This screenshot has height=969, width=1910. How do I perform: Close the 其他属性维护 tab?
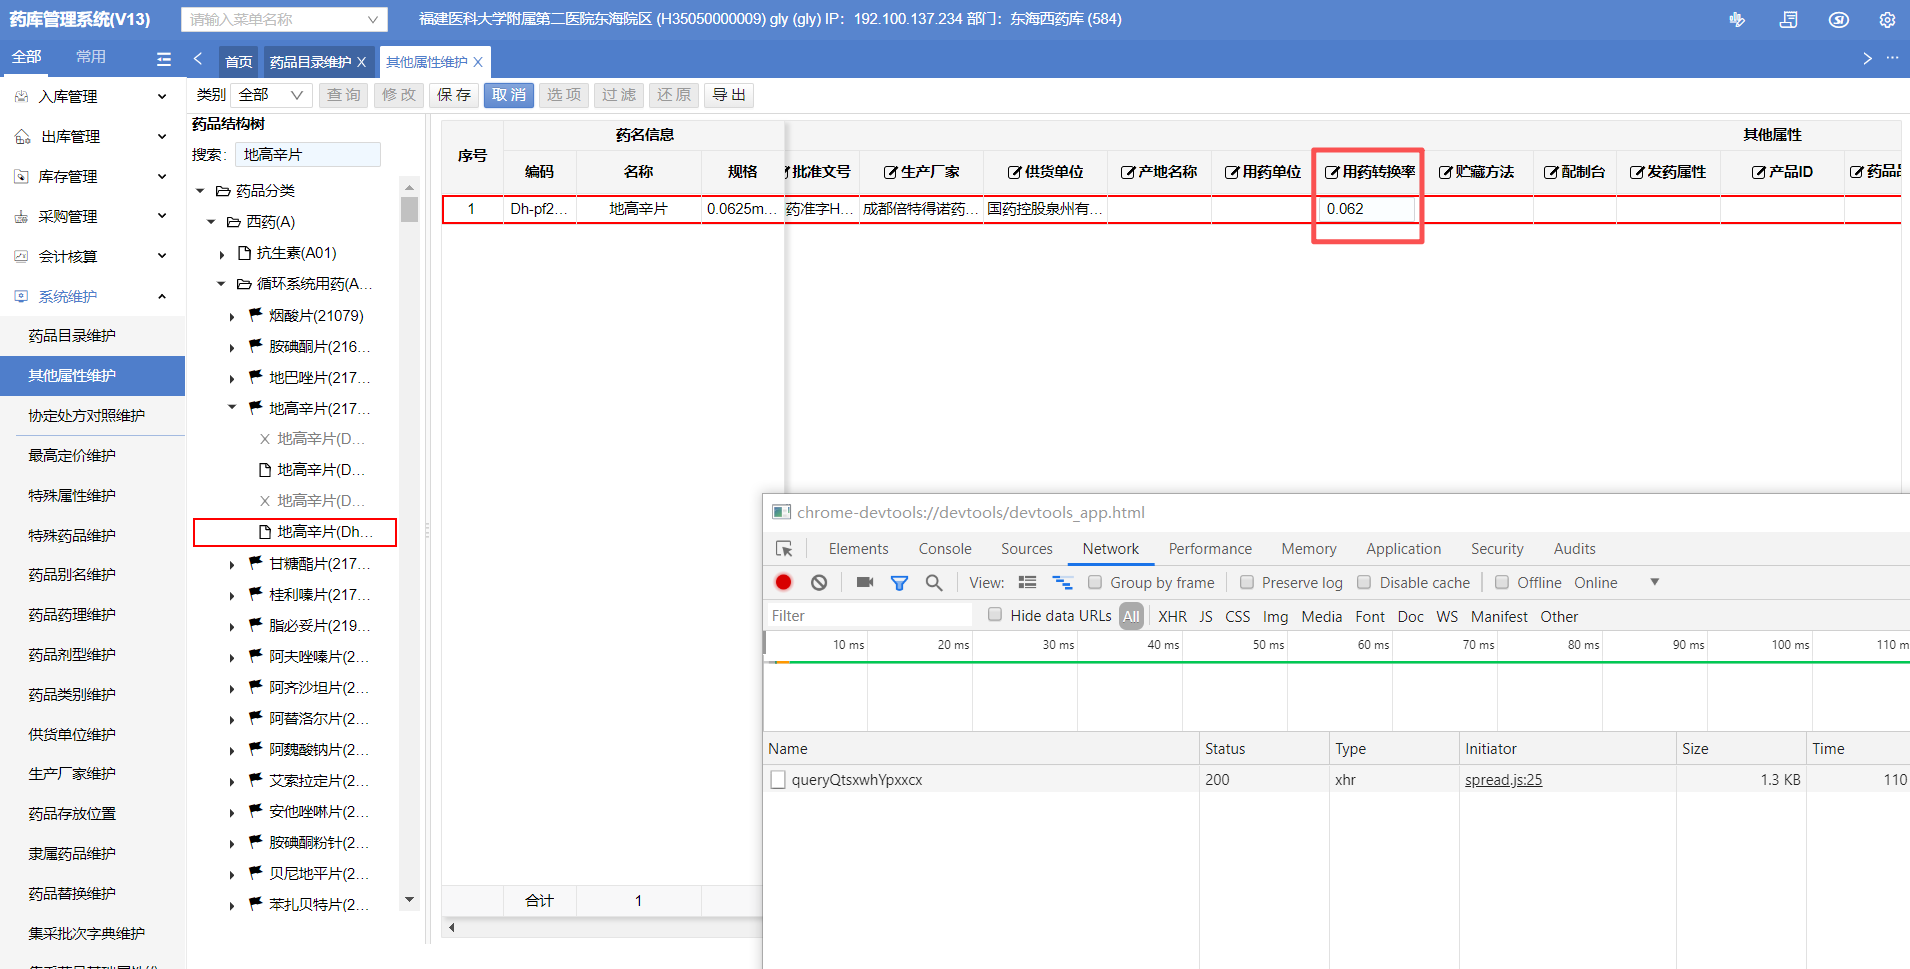(478, 62)
